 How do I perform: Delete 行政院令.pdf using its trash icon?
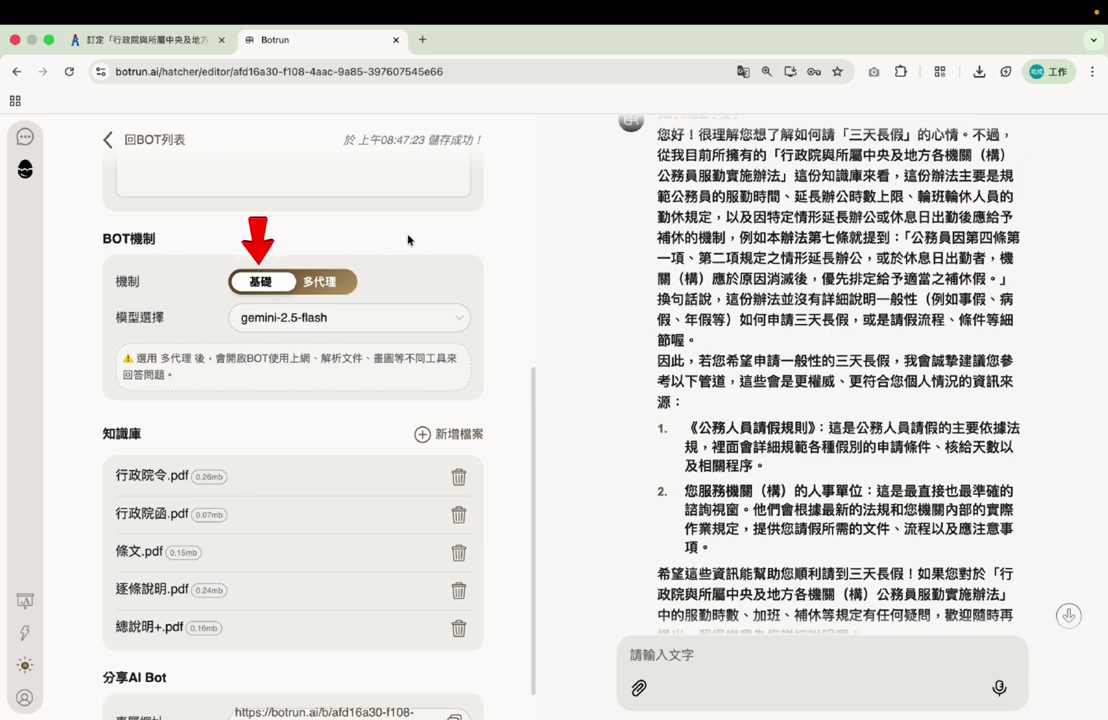[x=459, y=477]
